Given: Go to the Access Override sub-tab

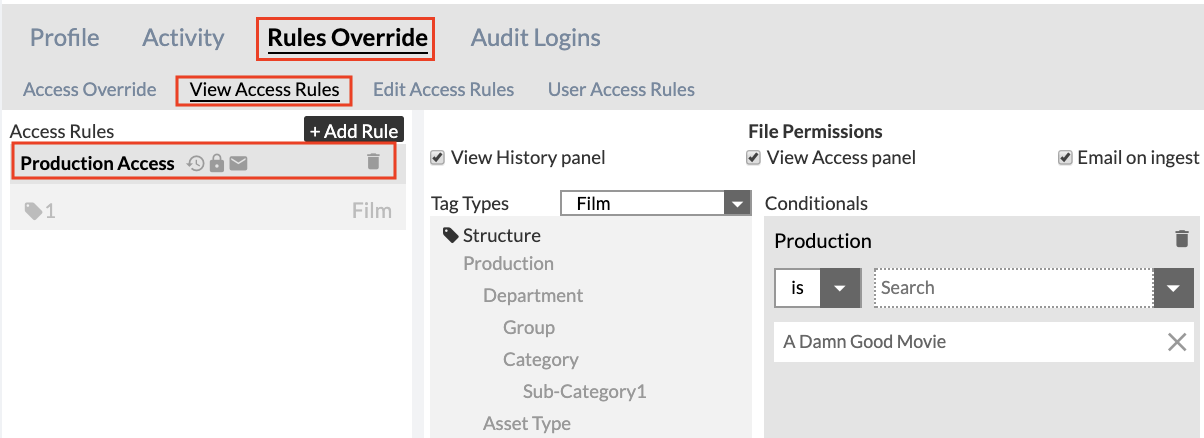Looking at the screenshot, I should point(90,90).
